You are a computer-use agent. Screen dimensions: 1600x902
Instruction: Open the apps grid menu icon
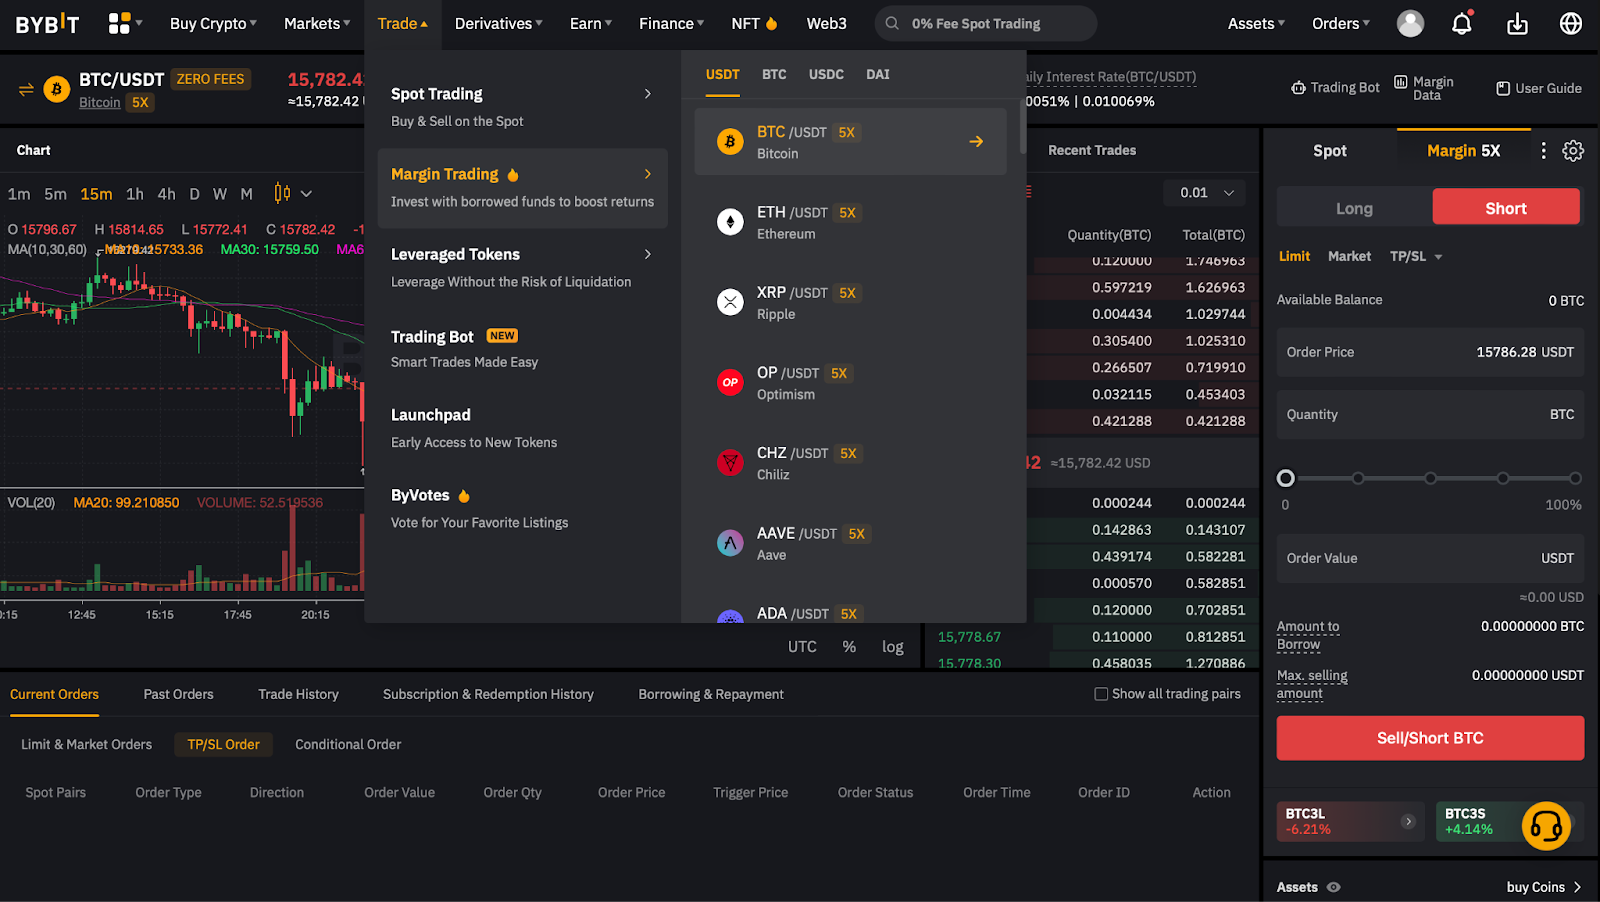119,23
